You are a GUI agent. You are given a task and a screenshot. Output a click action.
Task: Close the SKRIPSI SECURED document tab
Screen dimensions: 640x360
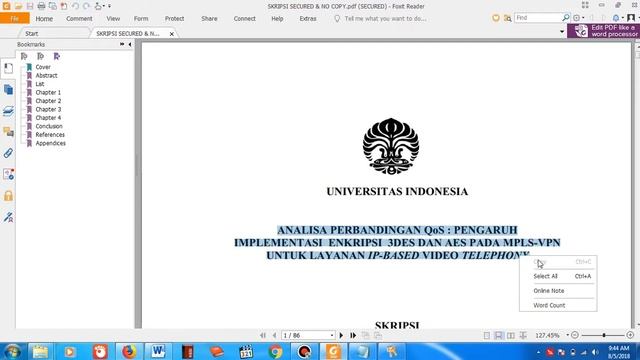pyautogui.click(x=172, y=34)
